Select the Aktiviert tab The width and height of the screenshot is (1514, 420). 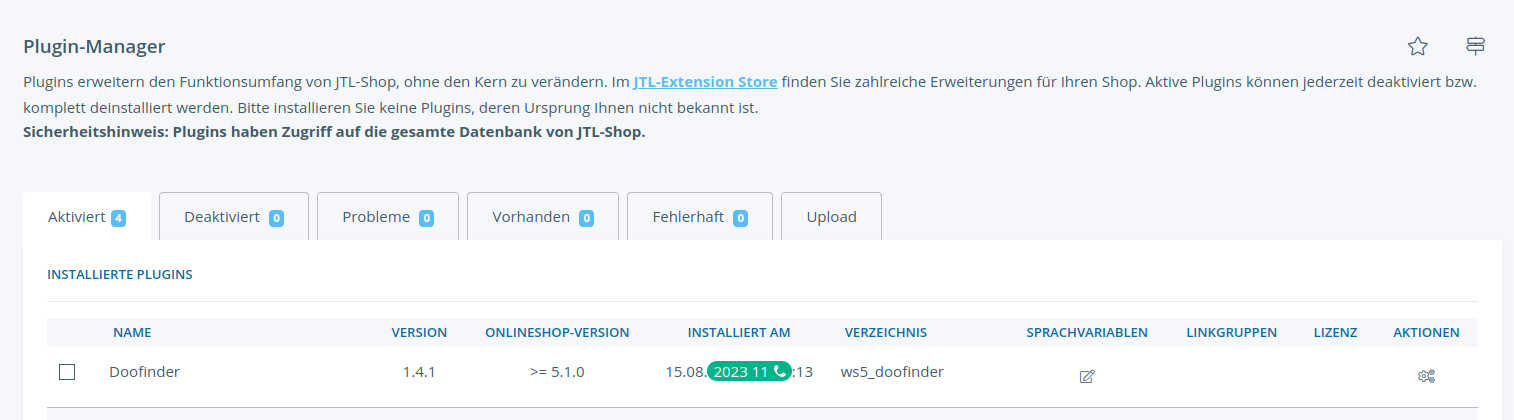pos(87,217)
